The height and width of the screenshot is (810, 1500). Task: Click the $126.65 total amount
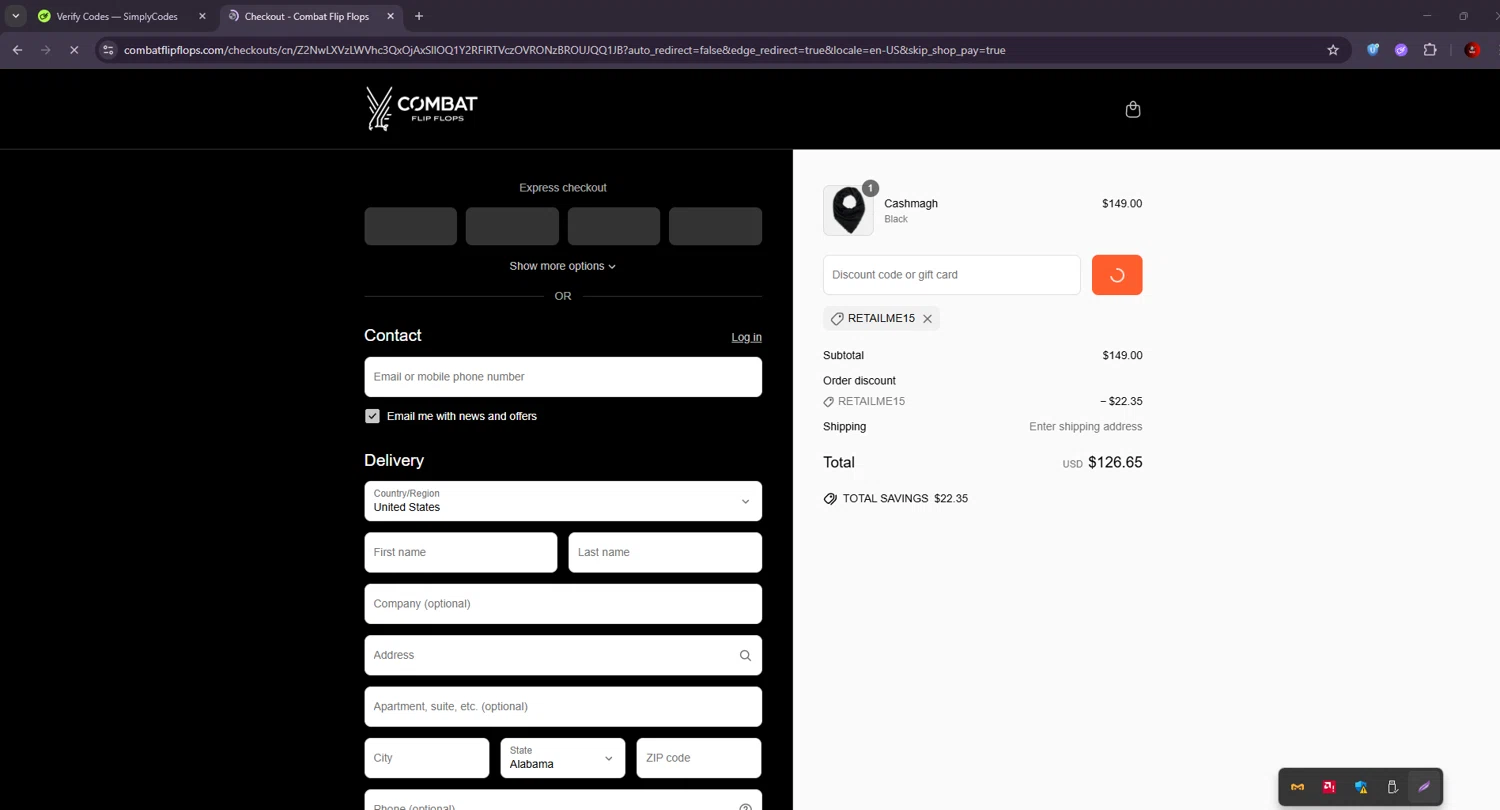tap(1115, 462)
